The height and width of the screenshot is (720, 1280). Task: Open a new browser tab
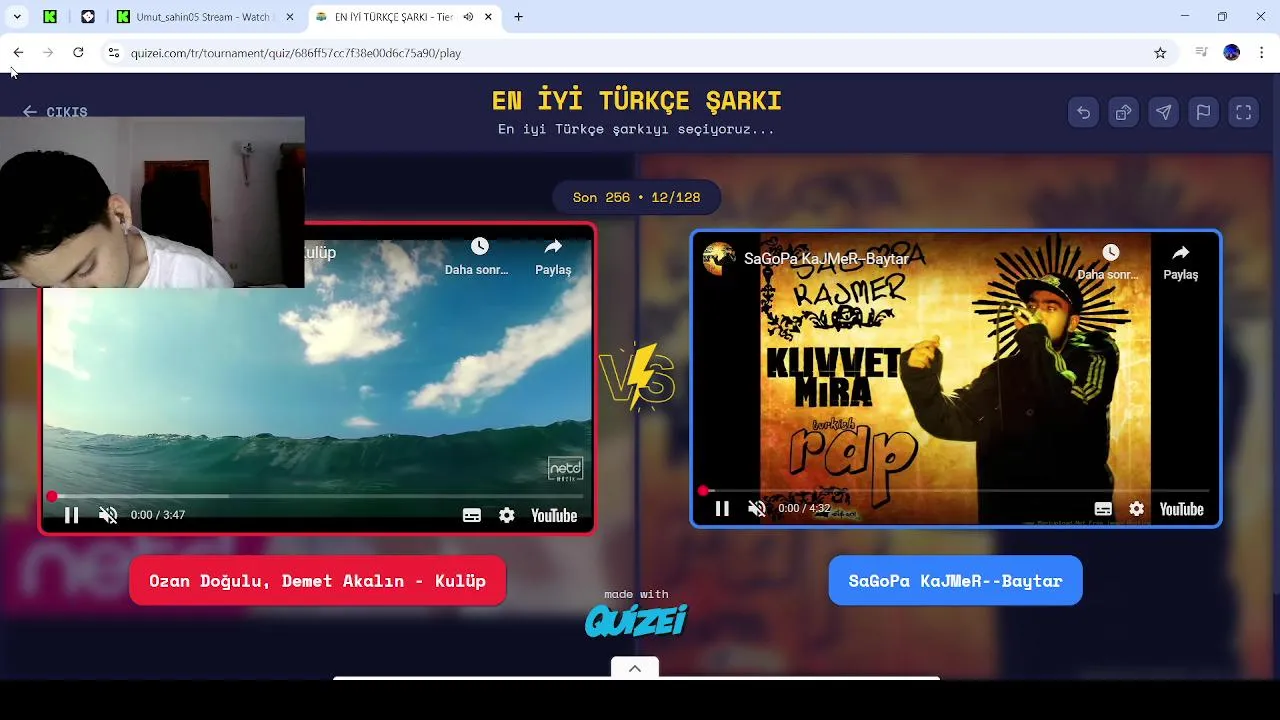click(x=518, y=17)
